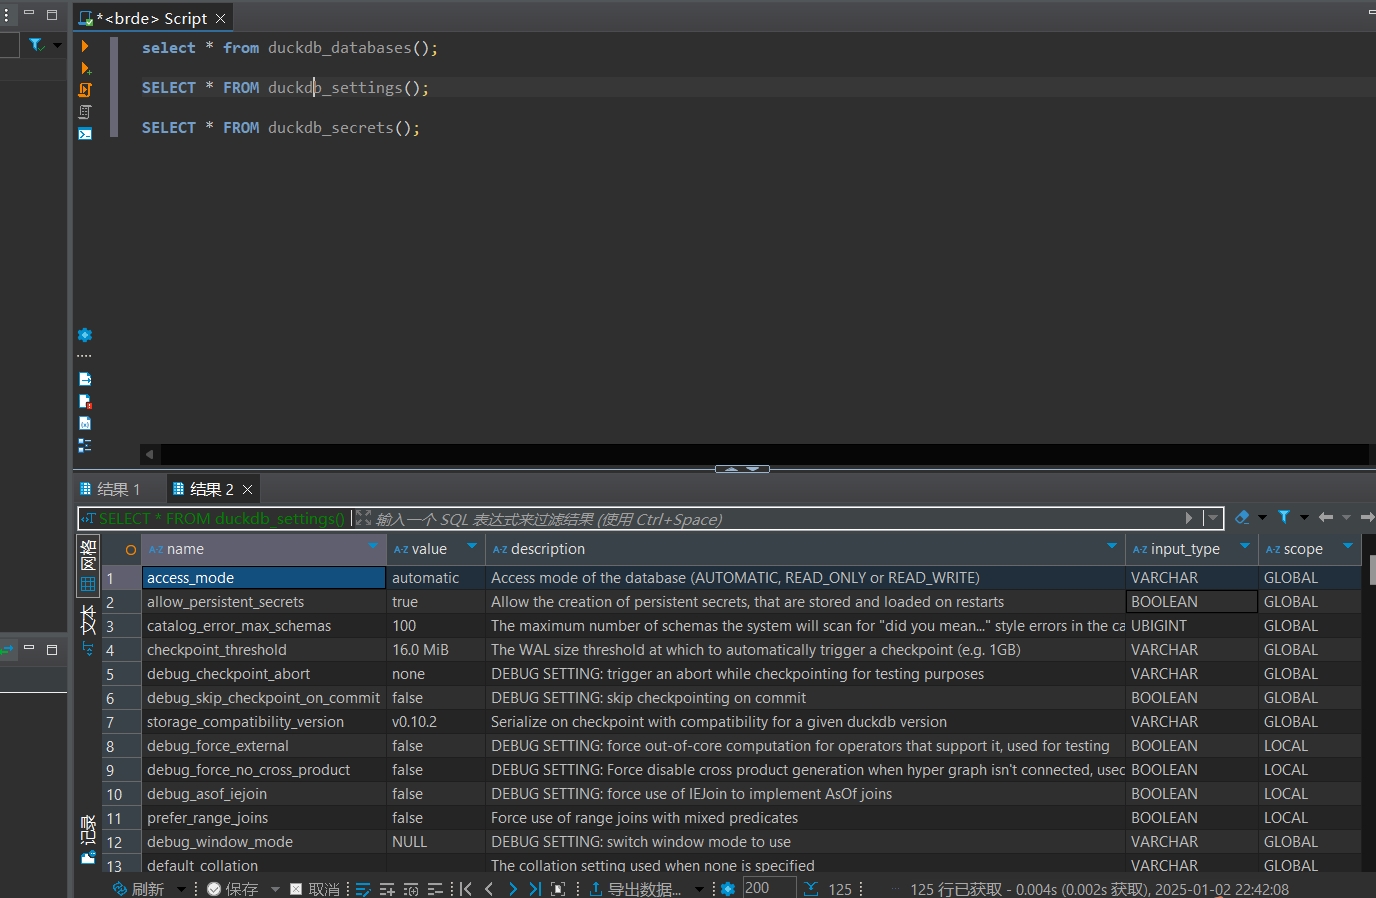
Task: Switch to Text view in the side panel
Action: click(88, 630)
